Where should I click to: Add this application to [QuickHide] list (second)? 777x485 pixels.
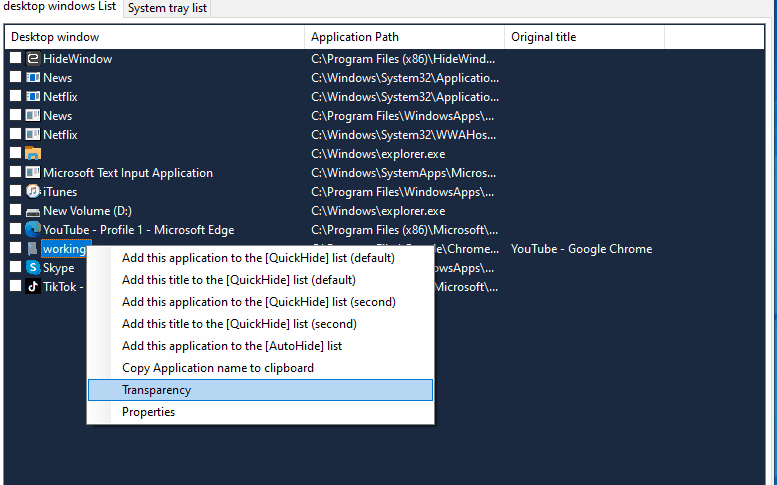click(x=260, y=302)
